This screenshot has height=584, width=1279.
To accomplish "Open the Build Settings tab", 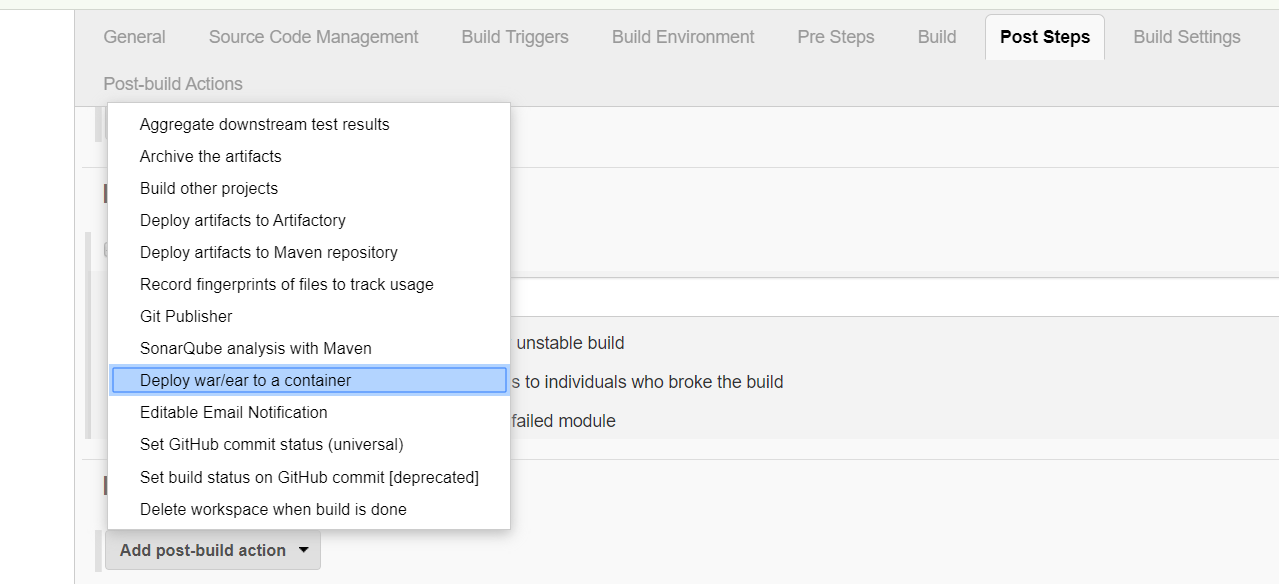I will [1187, 37].
